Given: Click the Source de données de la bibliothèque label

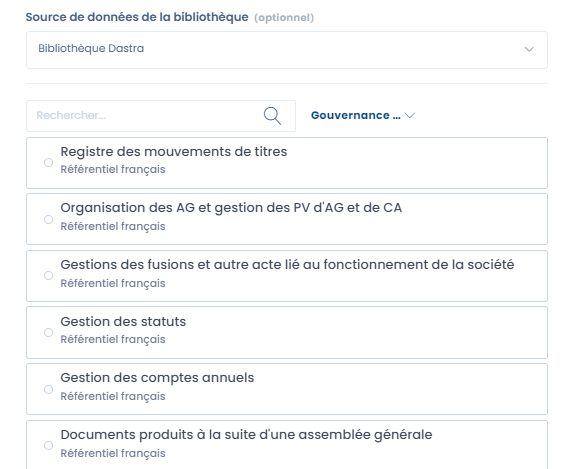Looking at the screenshot, I should [137, 17].
